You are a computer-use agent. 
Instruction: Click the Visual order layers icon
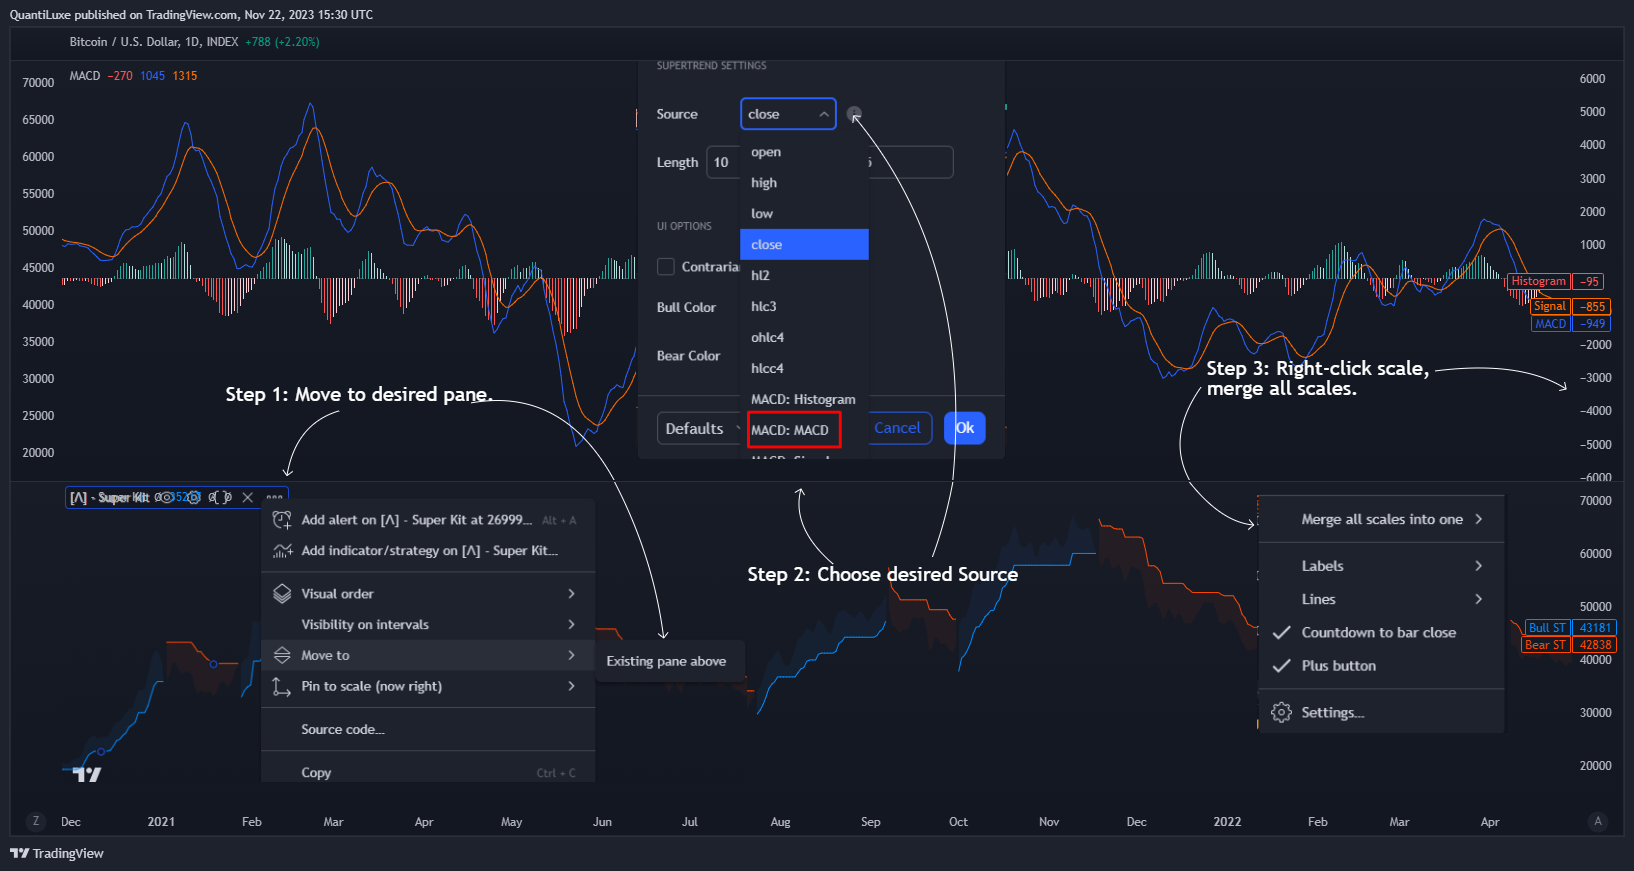point(282,594)
